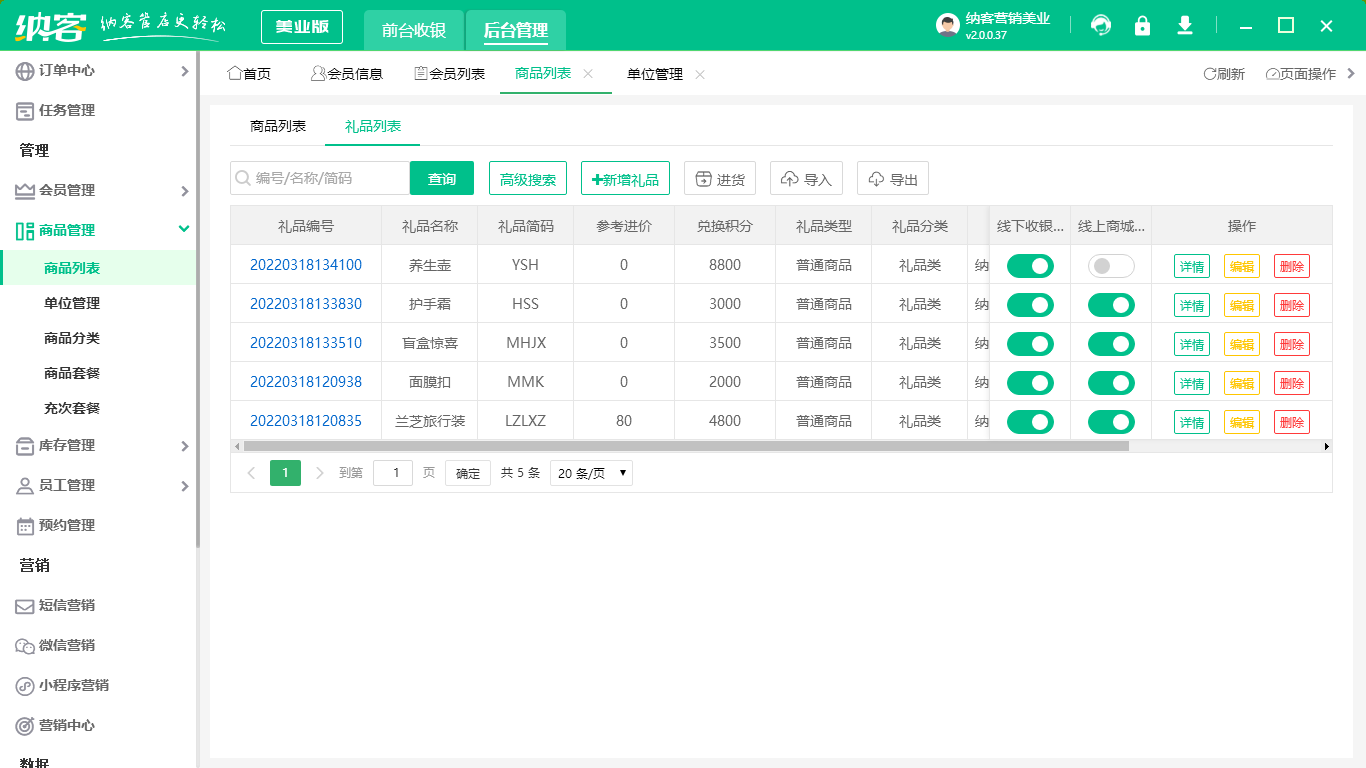
Task: Click the 查询 search button
Action: tap(442, 178)
